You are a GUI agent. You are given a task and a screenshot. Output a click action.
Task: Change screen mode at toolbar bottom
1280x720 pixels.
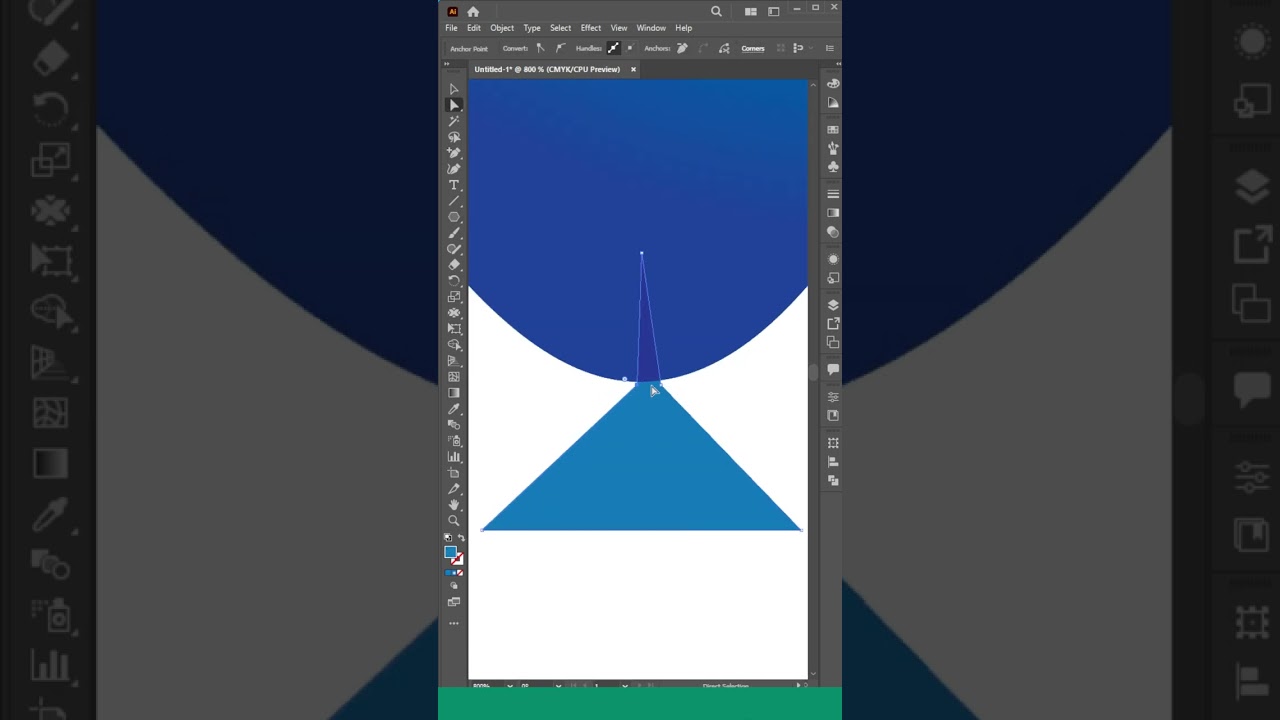pos(454,602)
